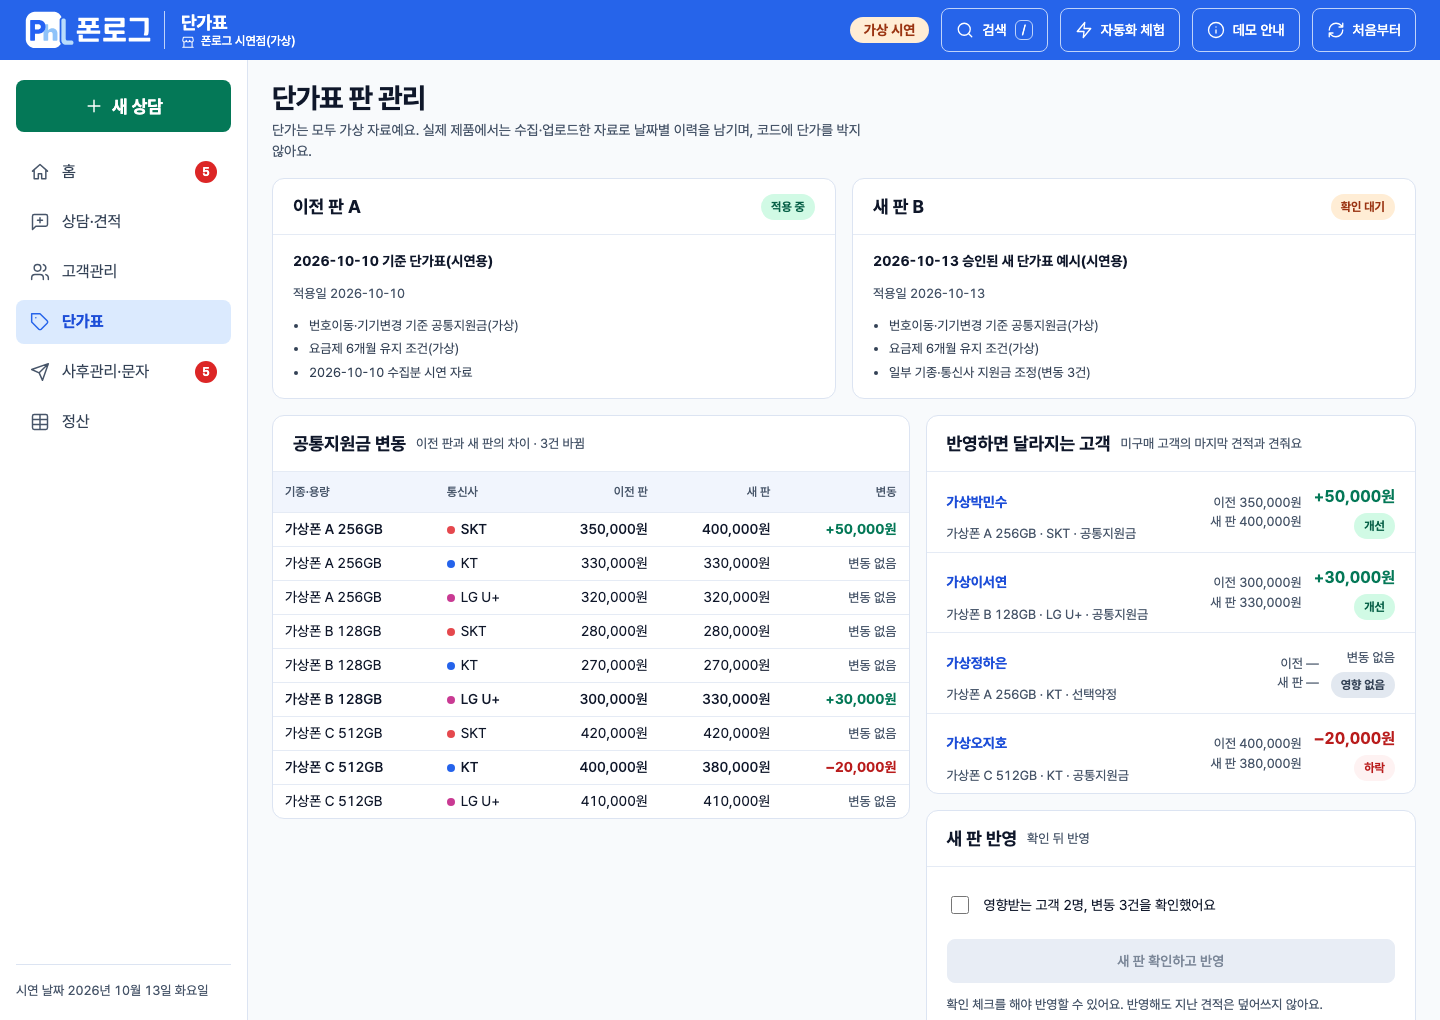Click the 사후관리·문자 paper plane icon
The width and height of the screenshot is (1440, 1020).
(40, 372)
